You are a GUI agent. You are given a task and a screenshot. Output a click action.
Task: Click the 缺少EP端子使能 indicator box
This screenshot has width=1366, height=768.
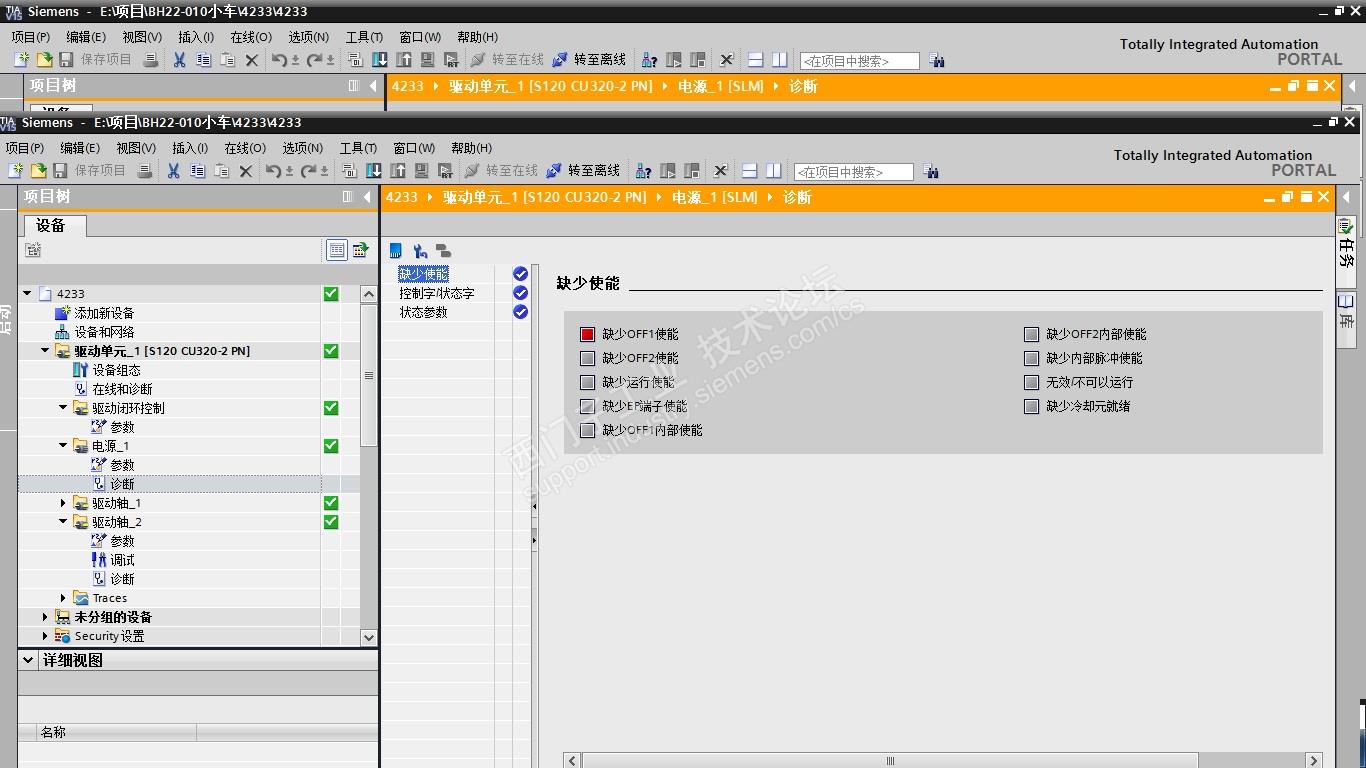click(x=587, y=406)
